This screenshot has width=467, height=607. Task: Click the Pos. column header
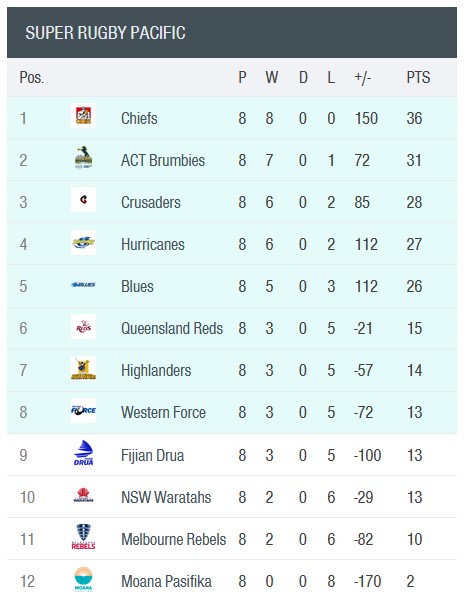[32, 77]
